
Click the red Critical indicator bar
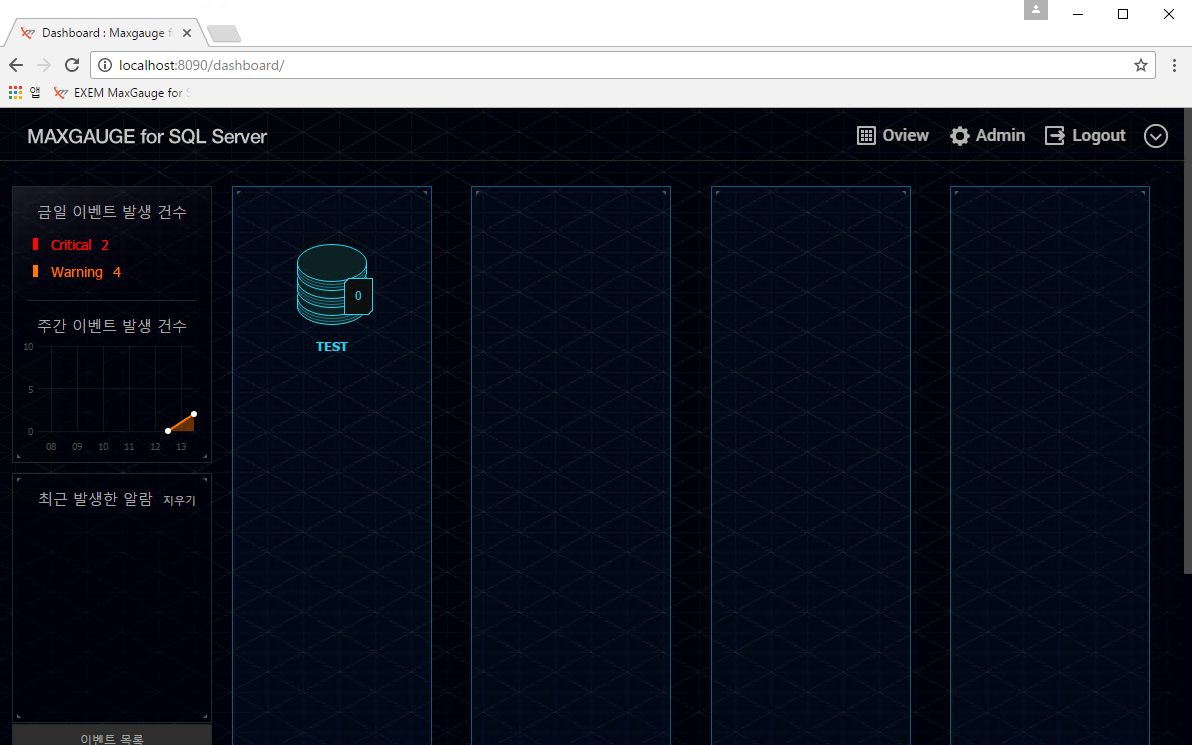(x=35, y=244)
